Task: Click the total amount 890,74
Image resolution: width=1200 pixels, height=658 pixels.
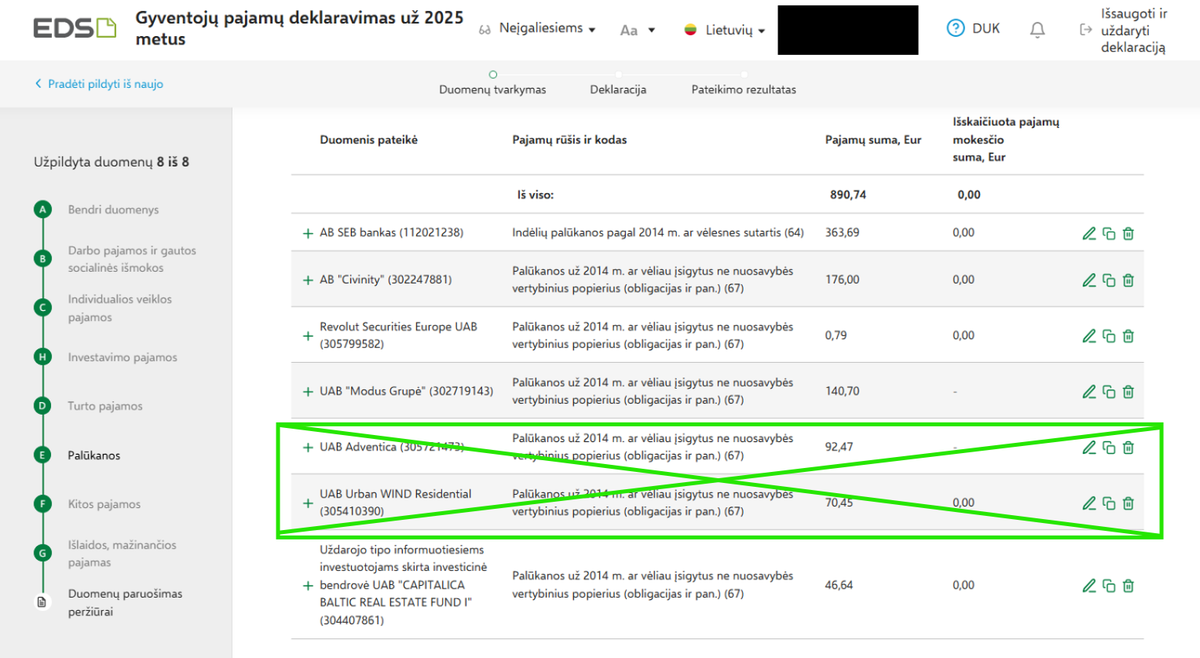Action: pyautogui.click(x=848, y=195)
